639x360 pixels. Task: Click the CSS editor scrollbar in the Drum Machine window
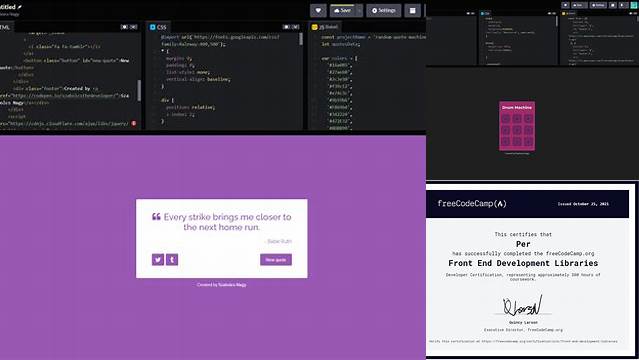coord(556,21)
